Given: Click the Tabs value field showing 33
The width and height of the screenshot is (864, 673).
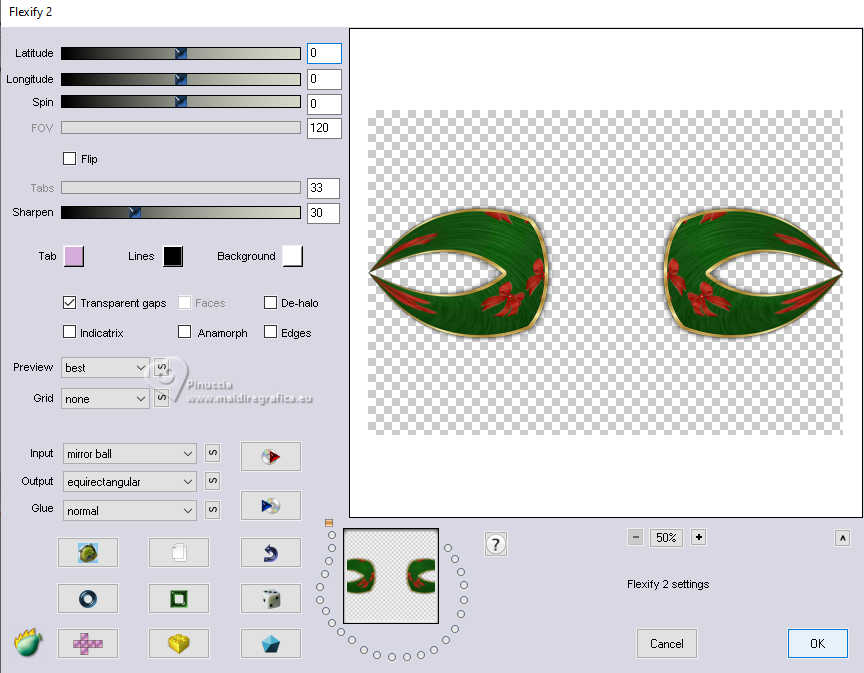Looking at the screenshot, I should [323, 188].
